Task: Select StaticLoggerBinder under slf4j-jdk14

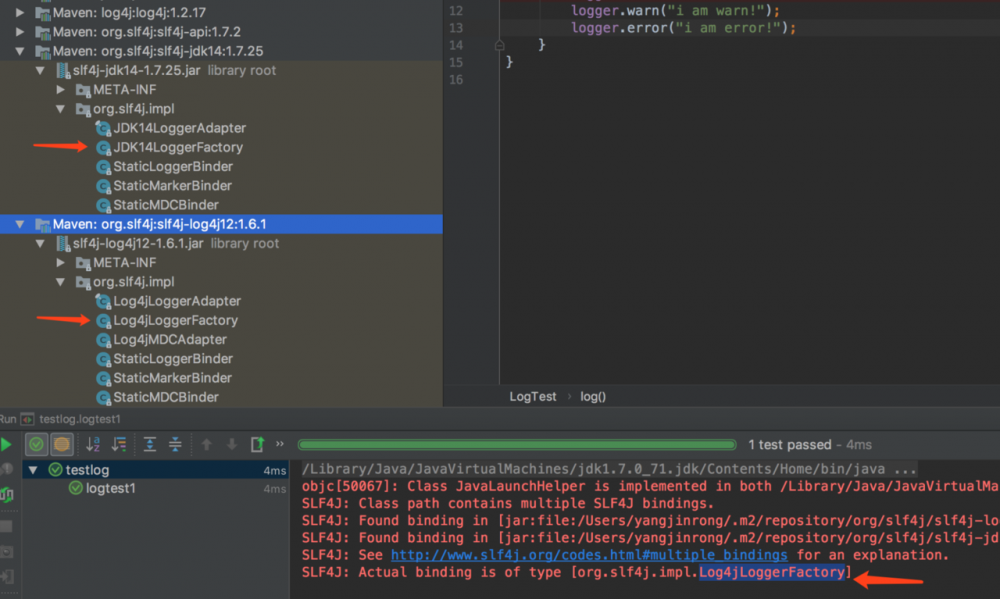Action: [x=173, y=166]
